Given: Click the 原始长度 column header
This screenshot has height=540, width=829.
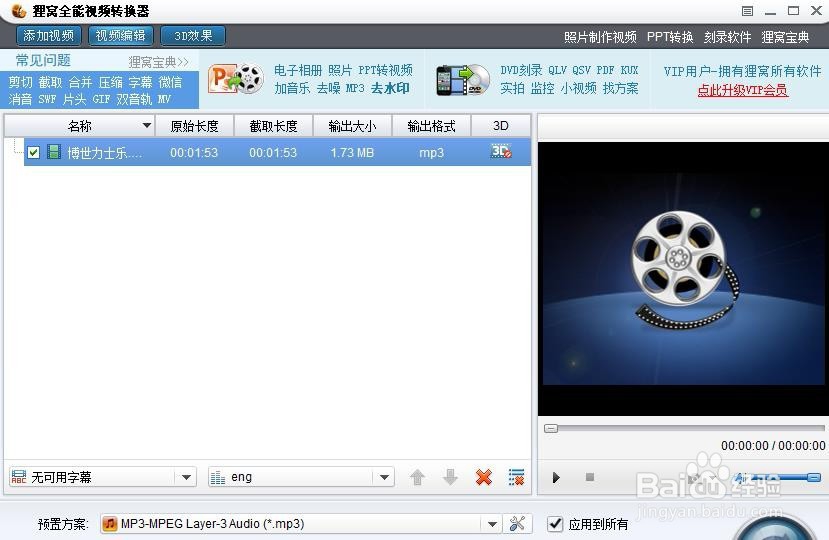Looking at the screenshot, I should coord(194,126).
